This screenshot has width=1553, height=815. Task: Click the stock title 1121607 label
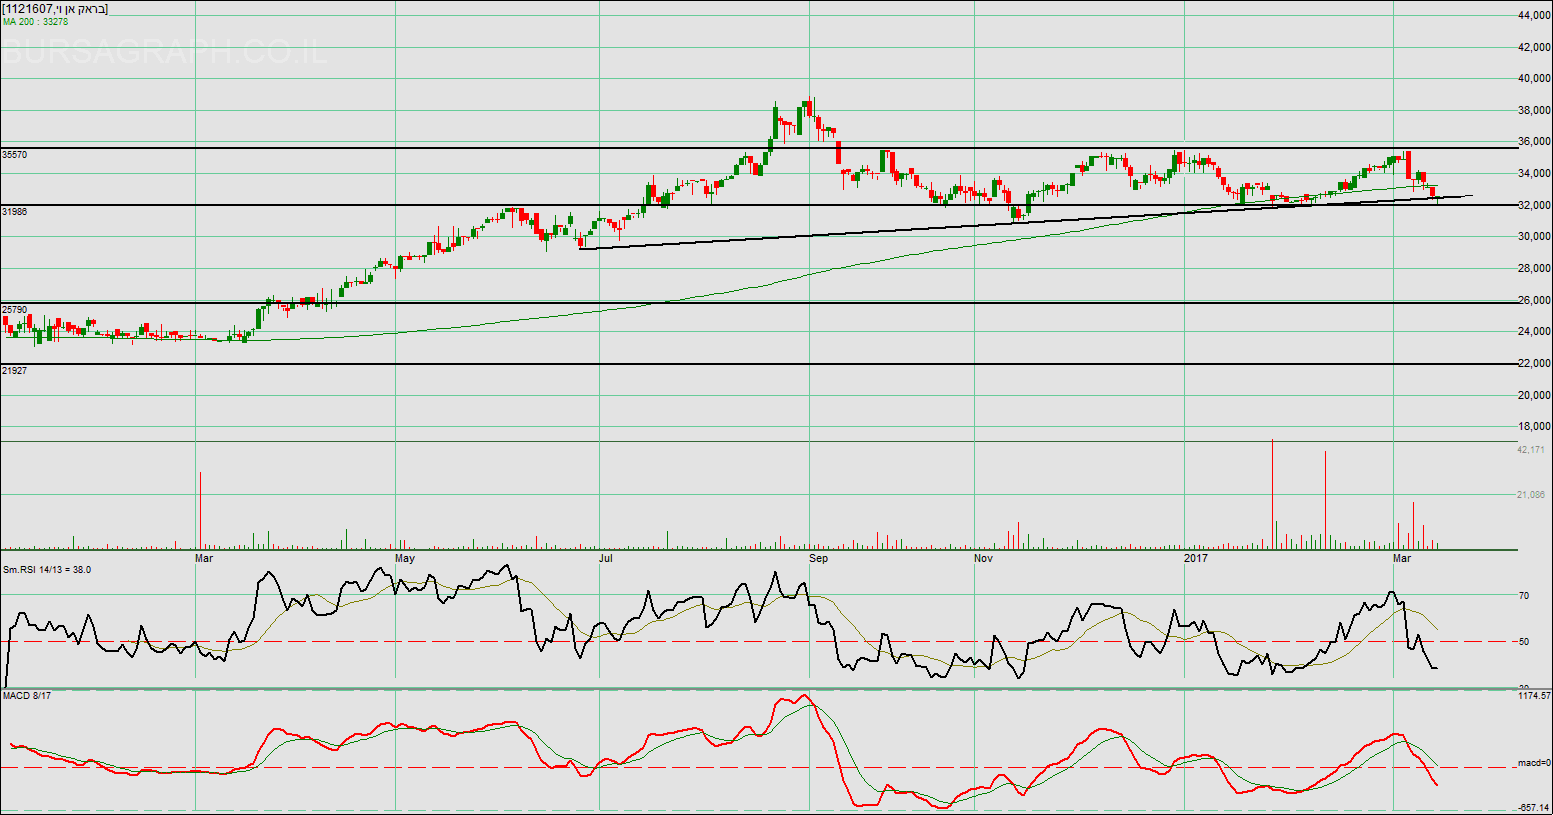click(55, 9)
